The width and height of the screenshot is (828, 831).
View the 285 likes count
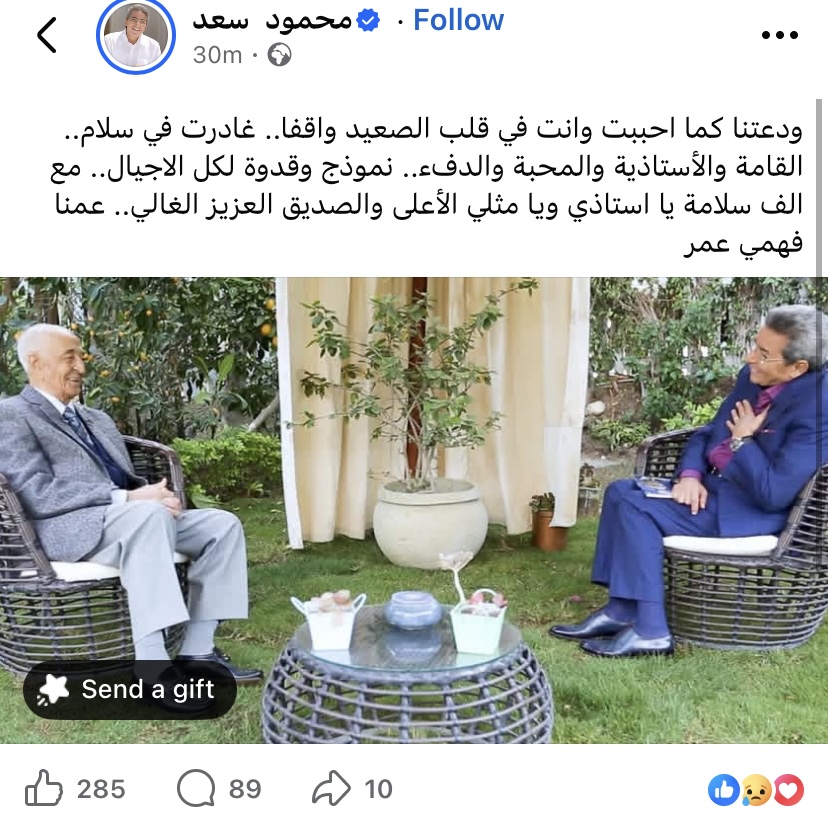tap(101, 789)
